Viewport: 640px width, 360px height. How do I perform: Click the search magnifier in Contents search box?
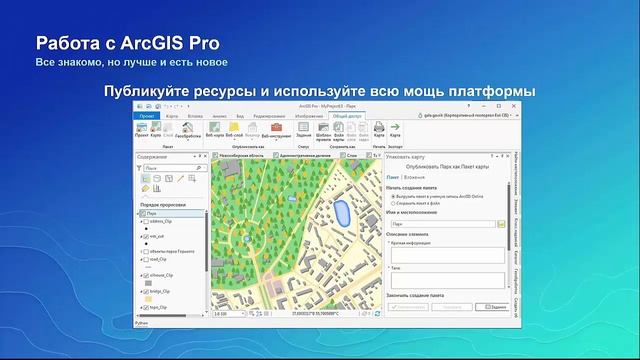pyautogui.click(x=199, y=168)
